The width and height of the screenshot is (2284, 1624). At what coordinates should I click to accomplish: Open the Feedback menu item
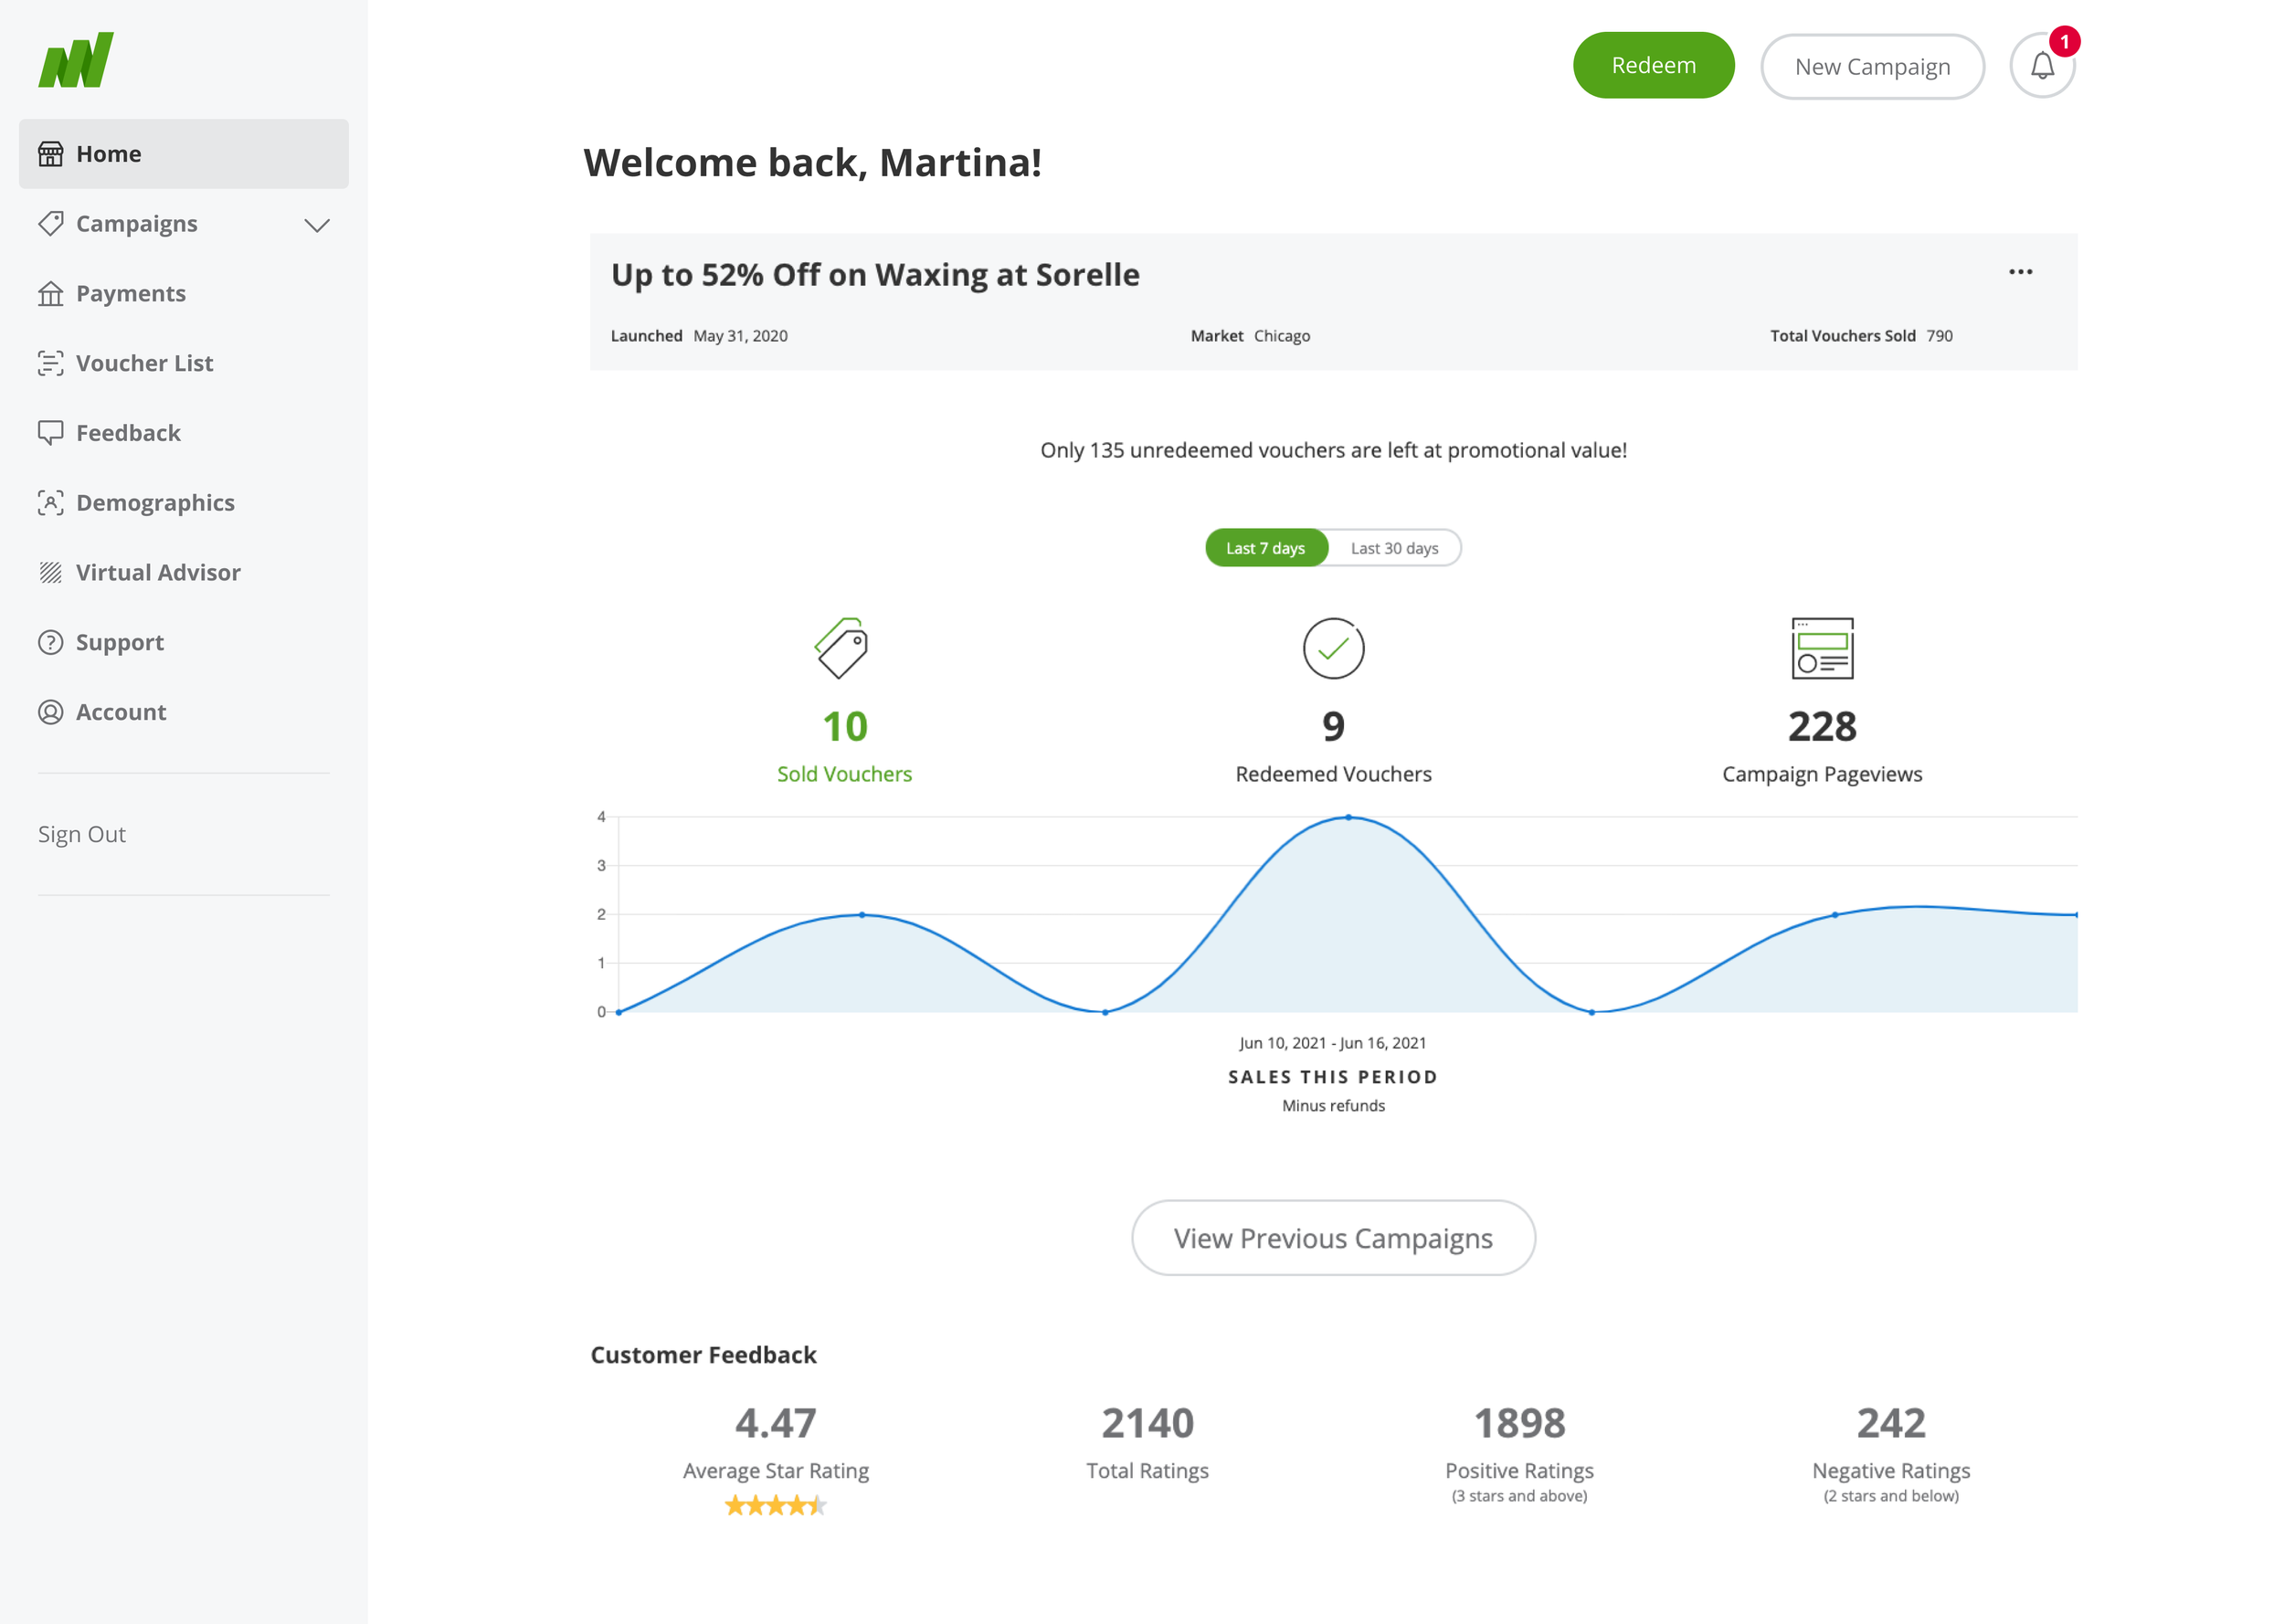click(128, 433)
